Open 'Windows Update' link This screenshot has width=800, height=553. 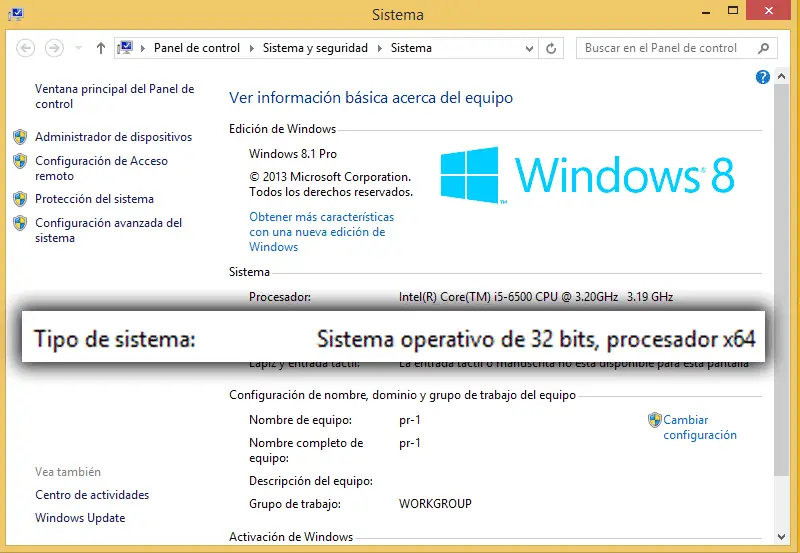(x=80, y=517)
